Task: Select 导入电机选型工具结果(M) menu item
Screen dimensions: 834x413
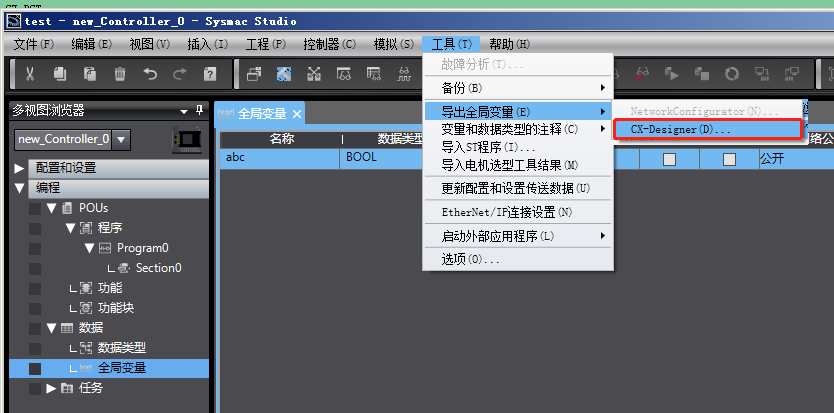Action: tap(518, 165)
